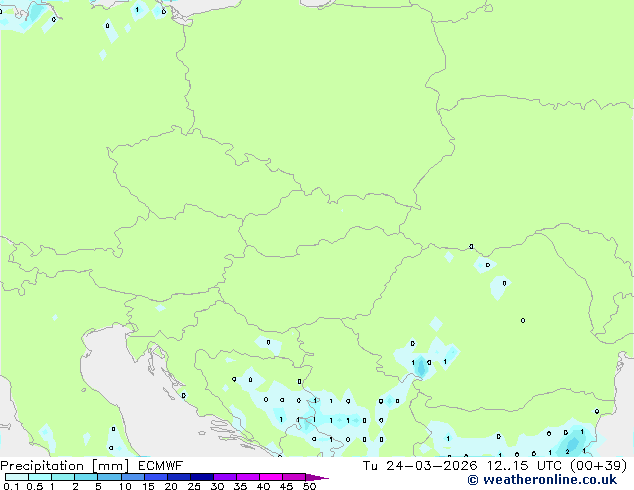
Task: Click the 1–2 mm legend color swatch
Action: coord(63,477)
